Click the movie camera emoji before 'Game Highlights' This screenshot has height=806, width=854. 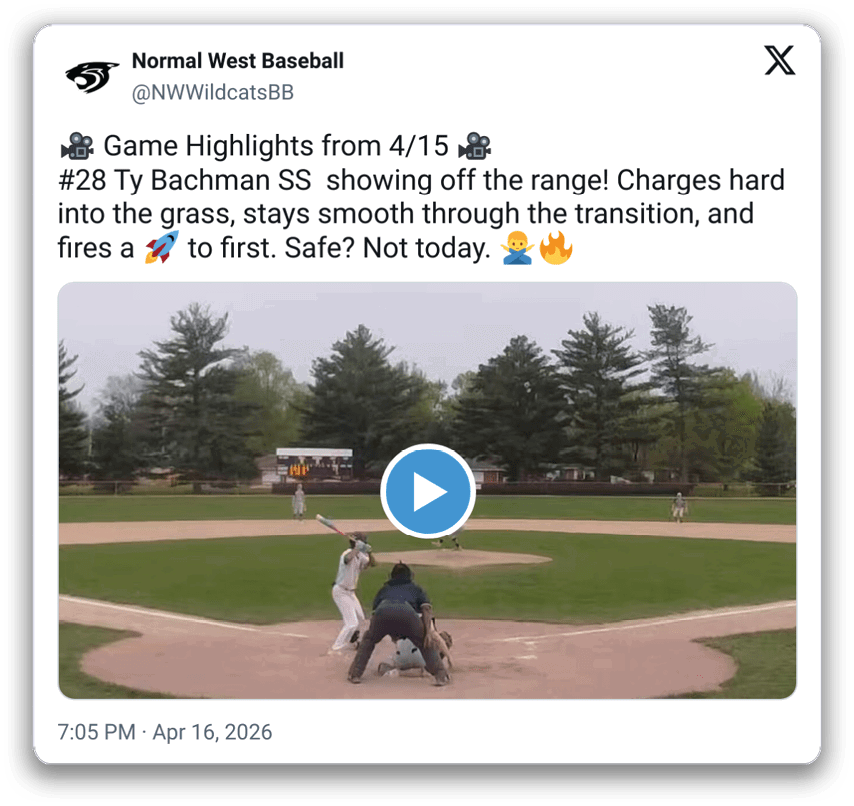[x=77, y=146]
